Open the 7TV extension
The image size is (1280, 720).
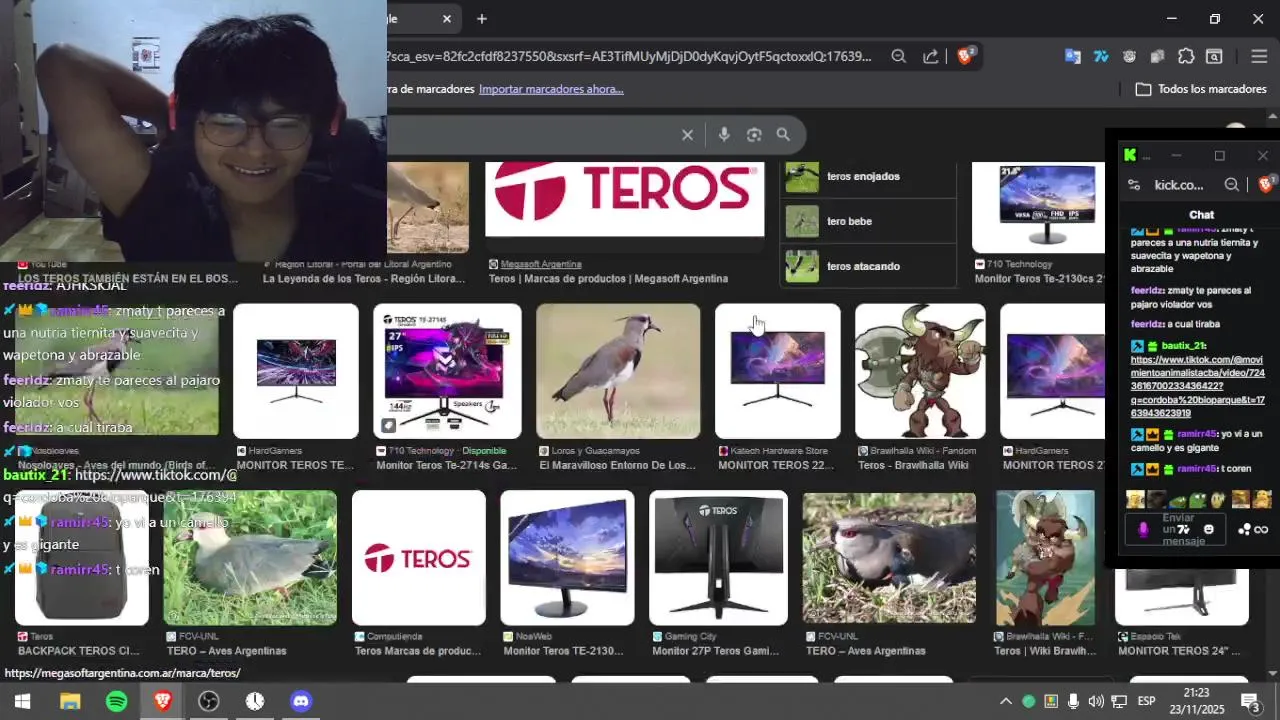tap(1101, 57)
